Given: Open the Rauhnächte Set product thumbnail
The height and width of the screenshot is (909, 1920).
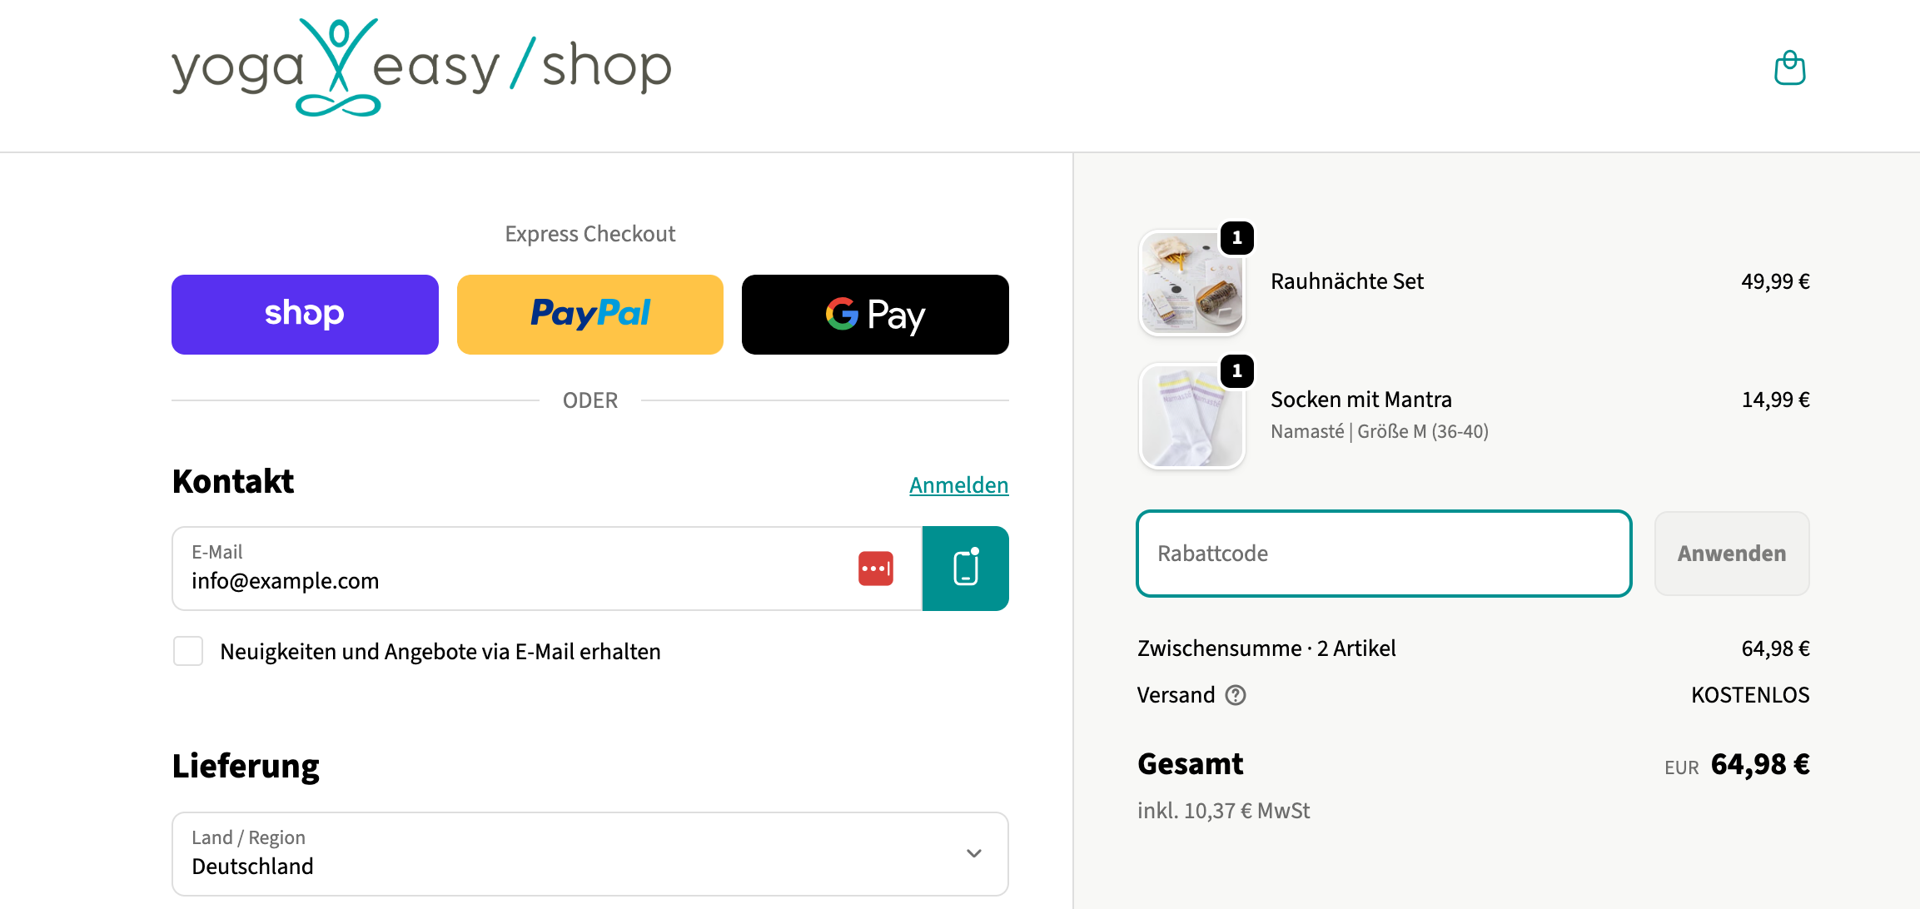Looking at the screenshot, I should tap(1191, 286).
